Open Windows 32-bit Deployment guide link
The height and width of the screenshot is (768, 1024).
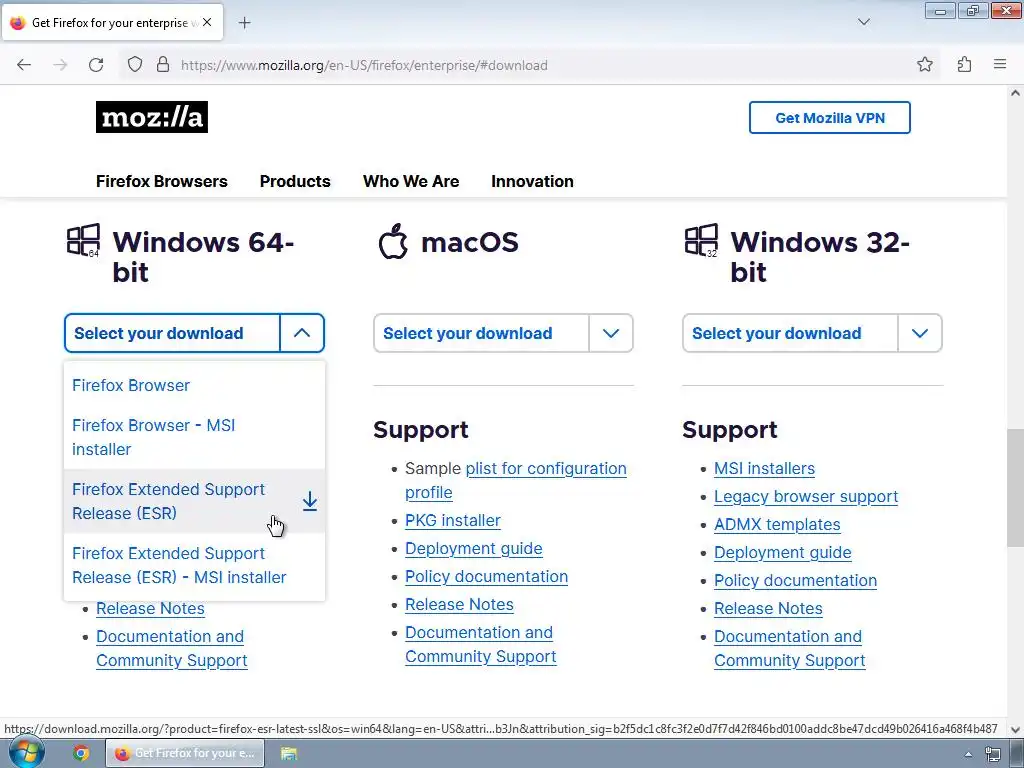click(782, 552)
